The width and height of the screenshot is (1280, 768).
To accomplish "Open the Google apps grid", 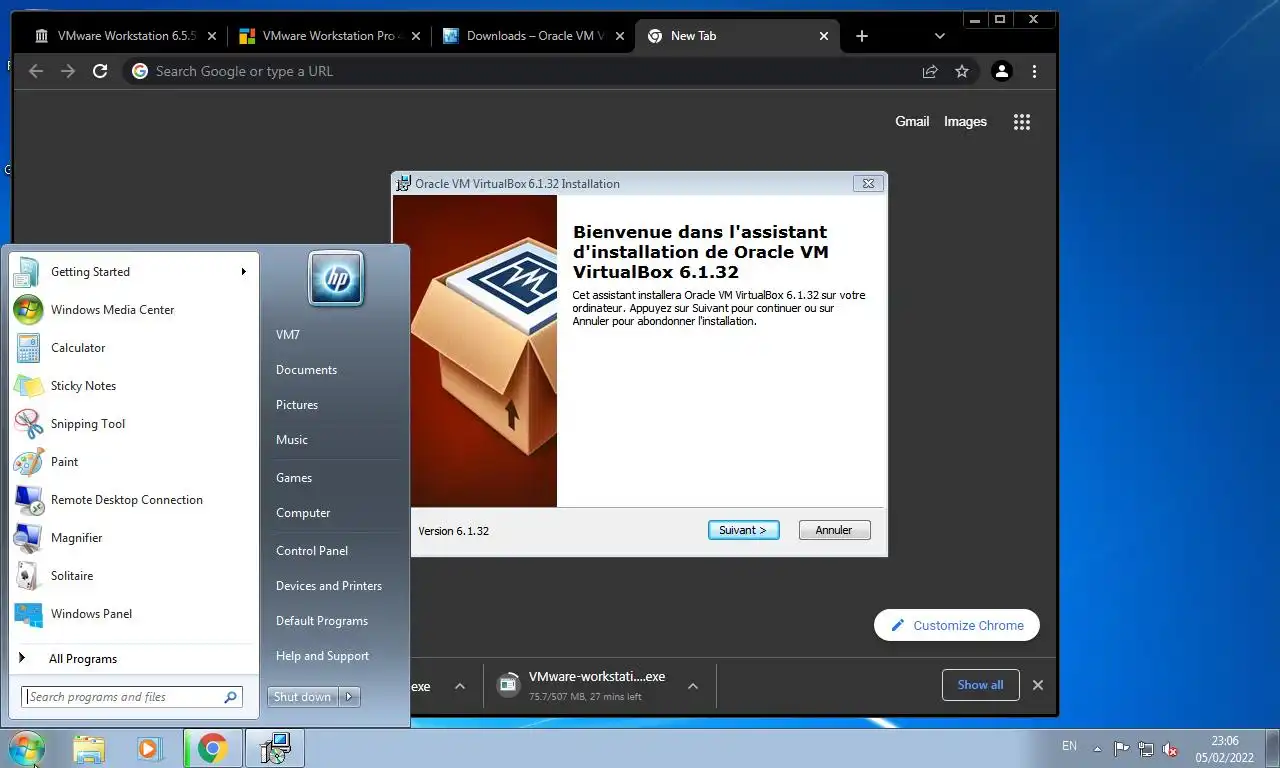I will click(1021, 122).
